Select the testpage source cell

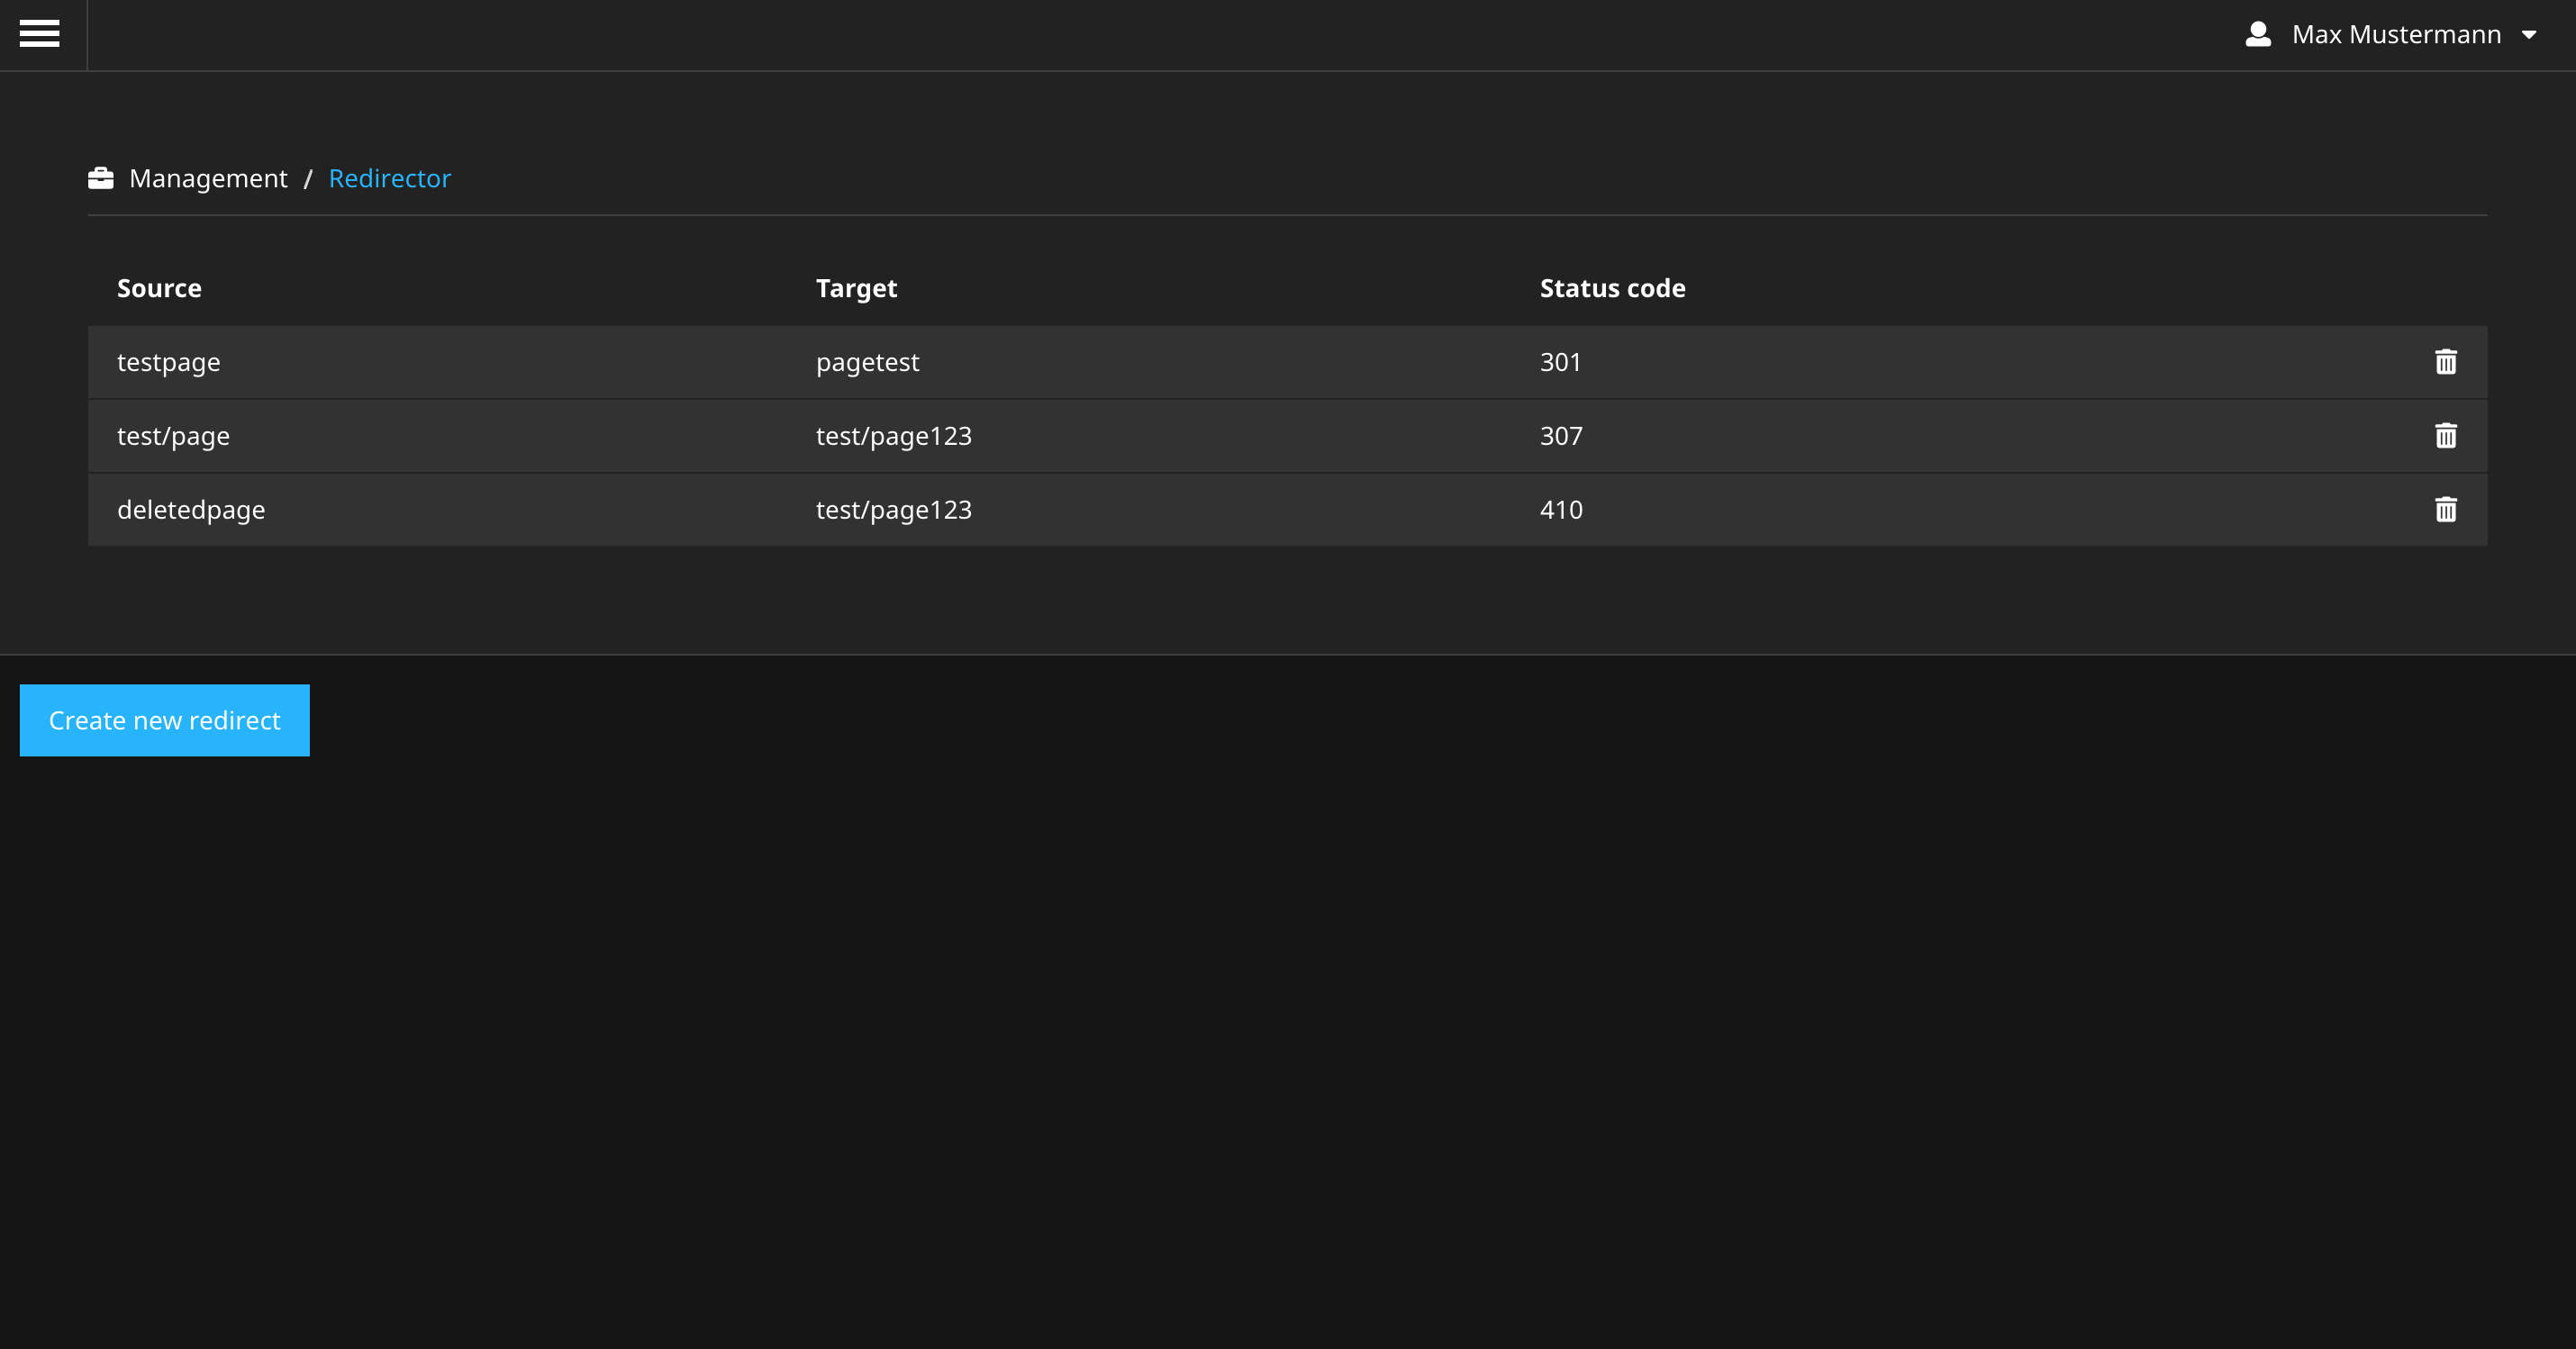point(168,362)
